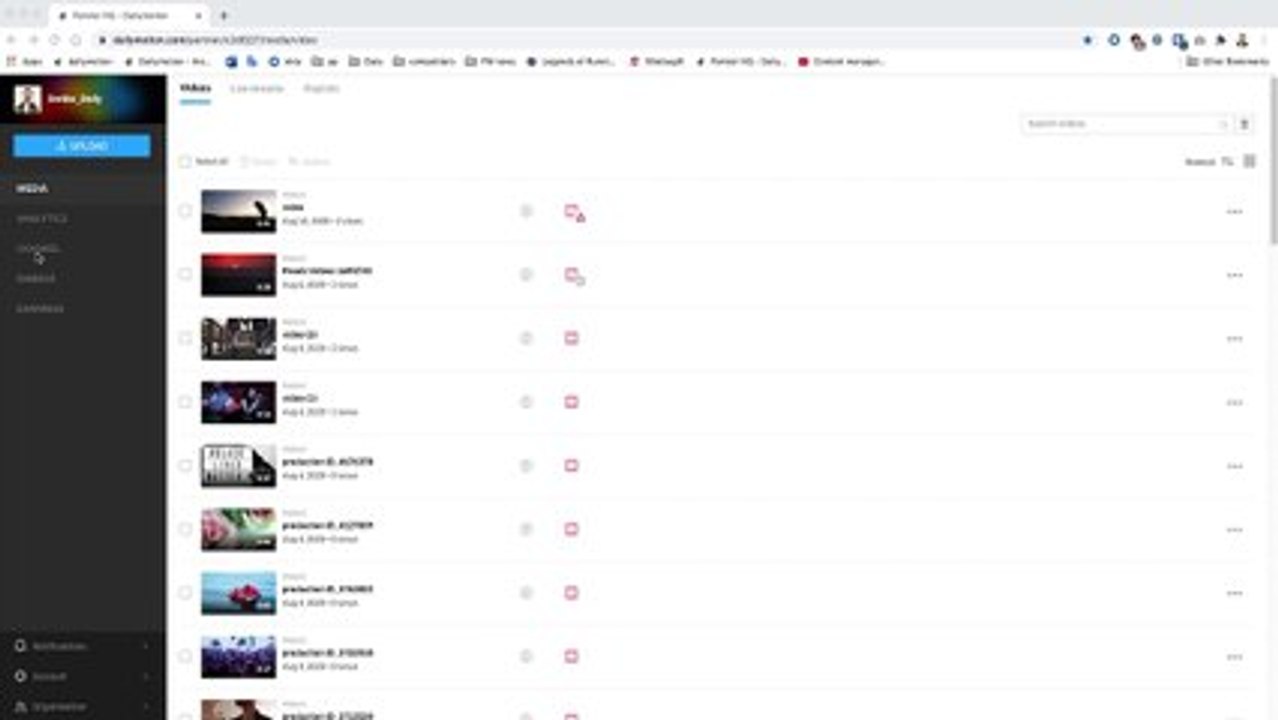Open three-dot menu on poster video row
Screen dimensions: 1278x720
pos(1234,466)
